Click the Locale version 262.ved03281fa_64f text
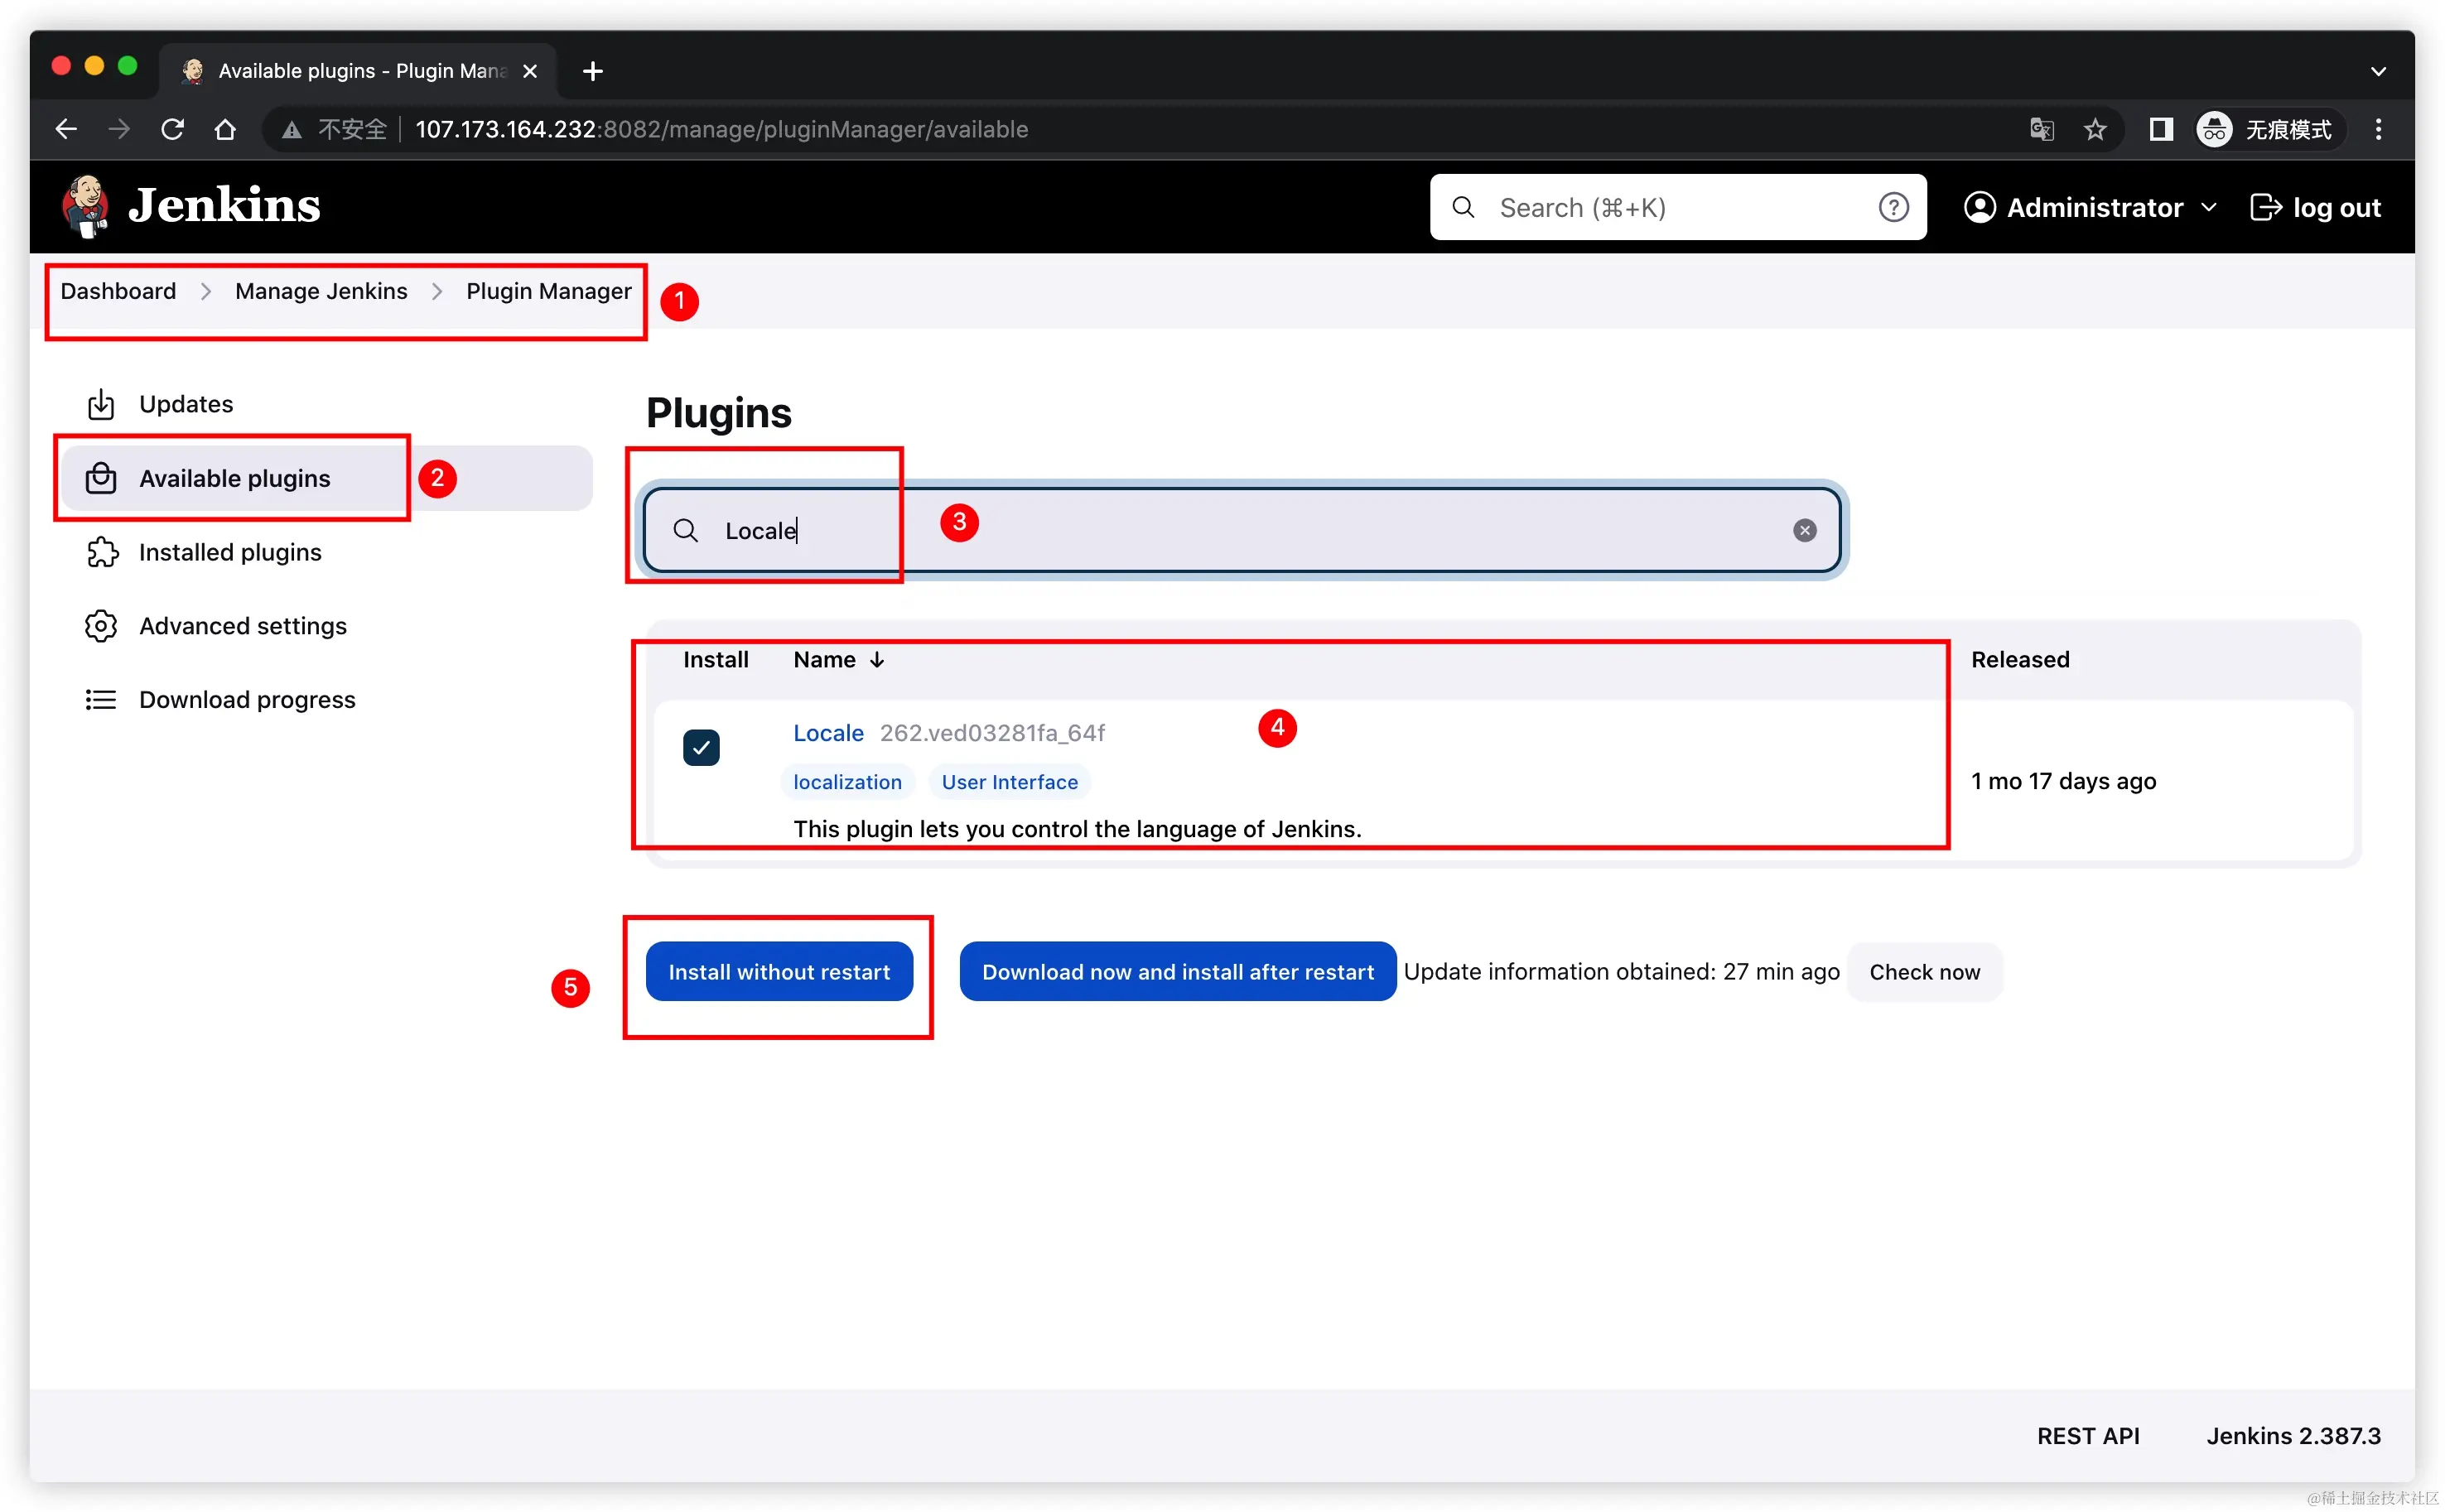The width and height of the screenshot is (2445, 1512). pyautogui.click(x=992, y=733)
